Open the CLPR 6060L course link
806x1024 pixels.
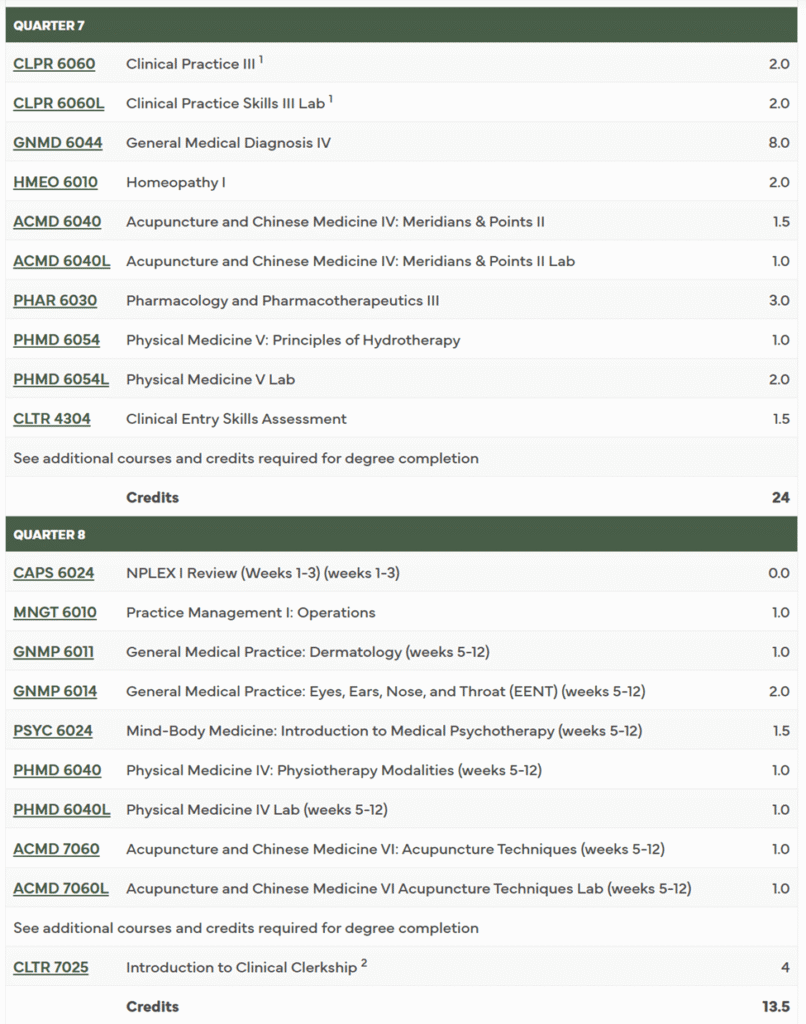coord(59,103)
